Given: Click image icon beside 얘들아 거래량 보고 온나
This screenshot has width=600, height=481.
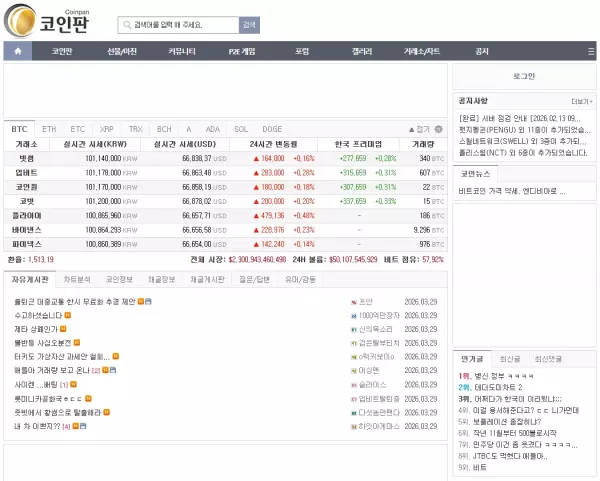Looking at the screenshot, I should (x=113, y=370).
